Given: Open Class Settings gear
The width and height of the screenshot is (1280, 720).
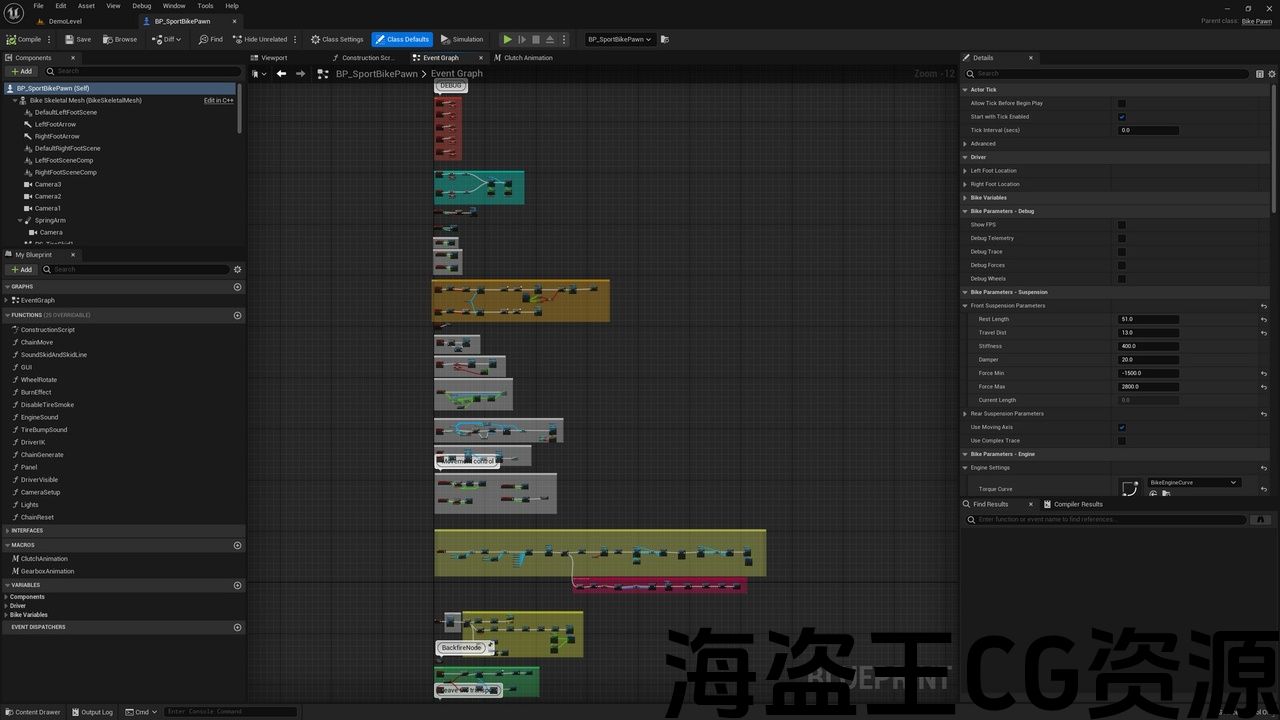Looking at the screenshot, I should 337,40.
